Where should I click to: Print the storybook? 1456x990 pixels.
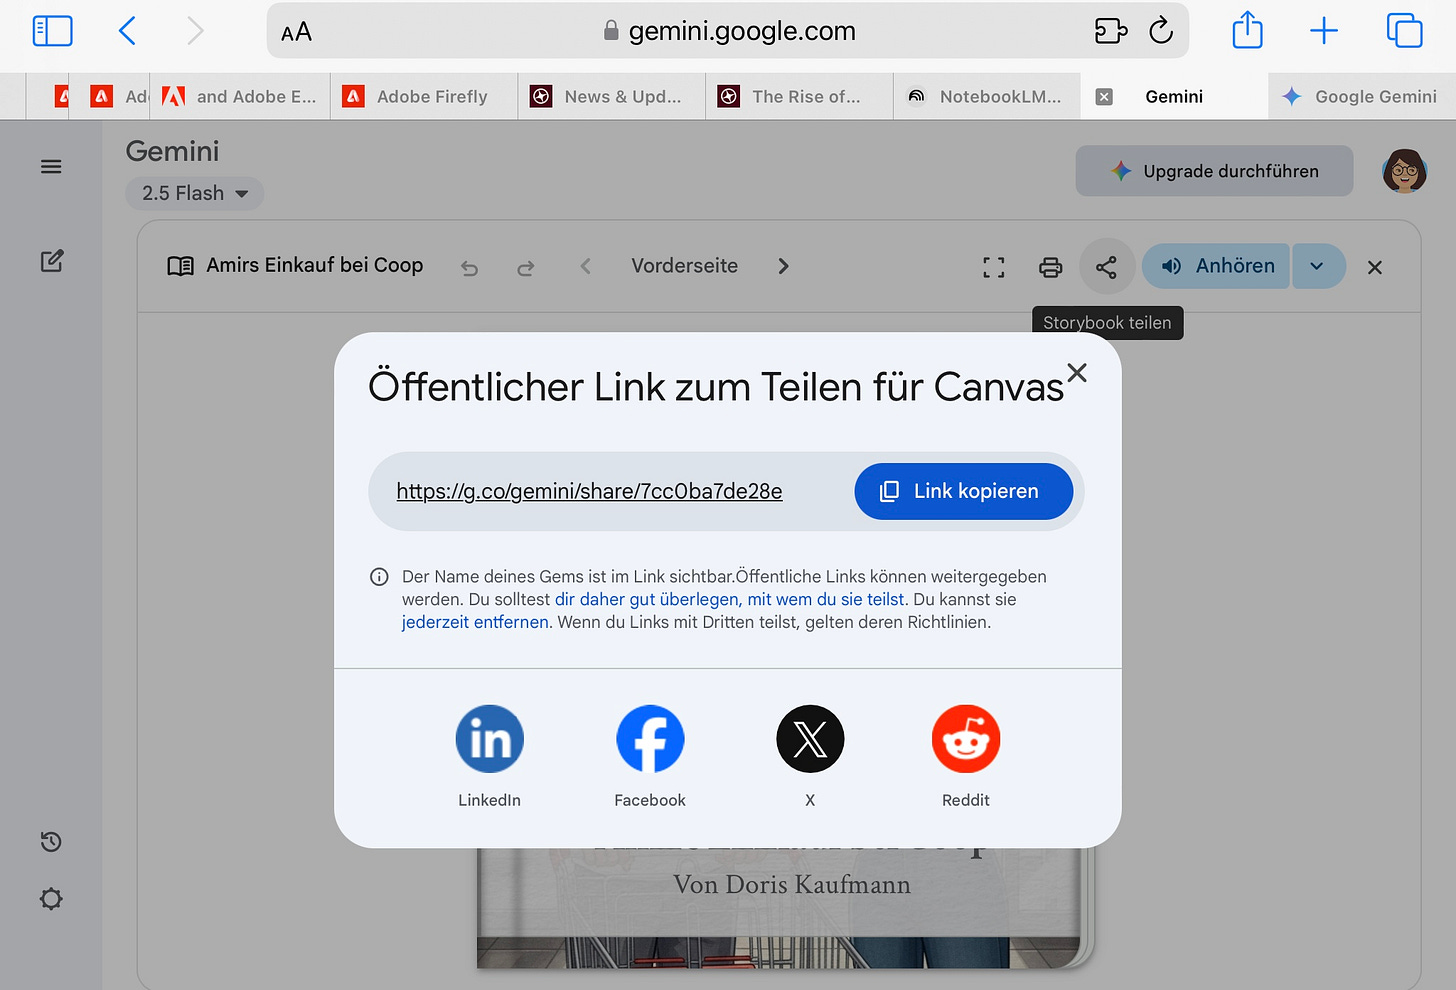[x=1050, y=267]
